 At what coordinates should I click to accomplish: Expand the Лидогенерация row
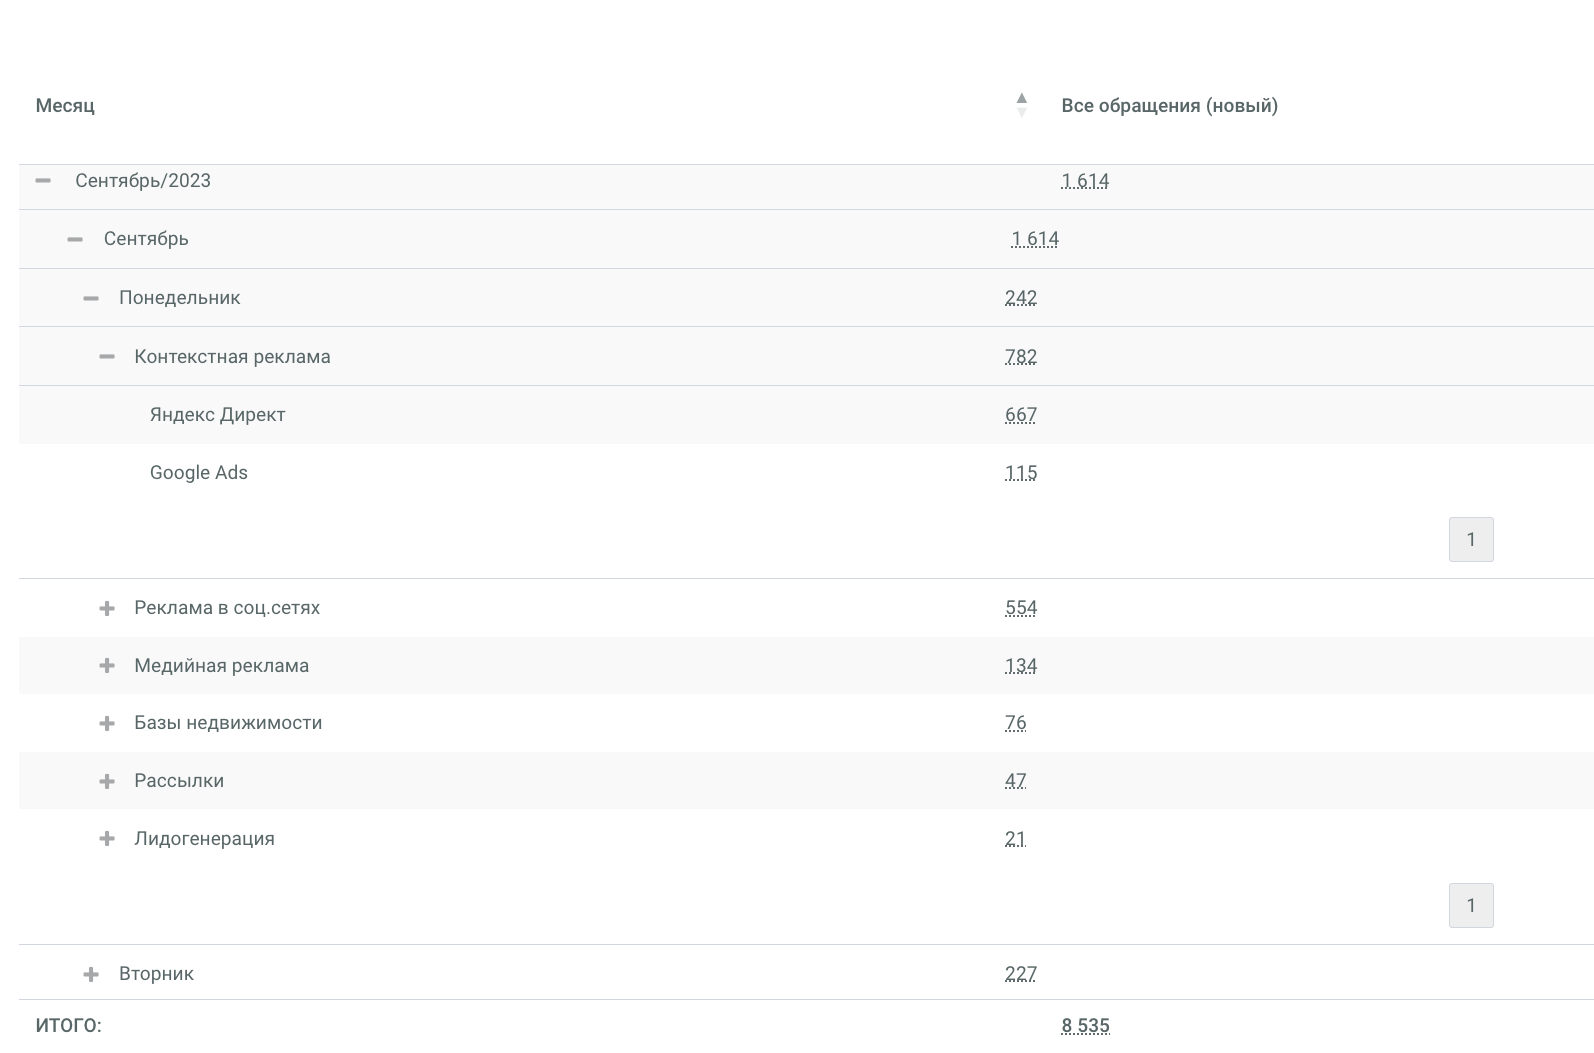(107, 839)
